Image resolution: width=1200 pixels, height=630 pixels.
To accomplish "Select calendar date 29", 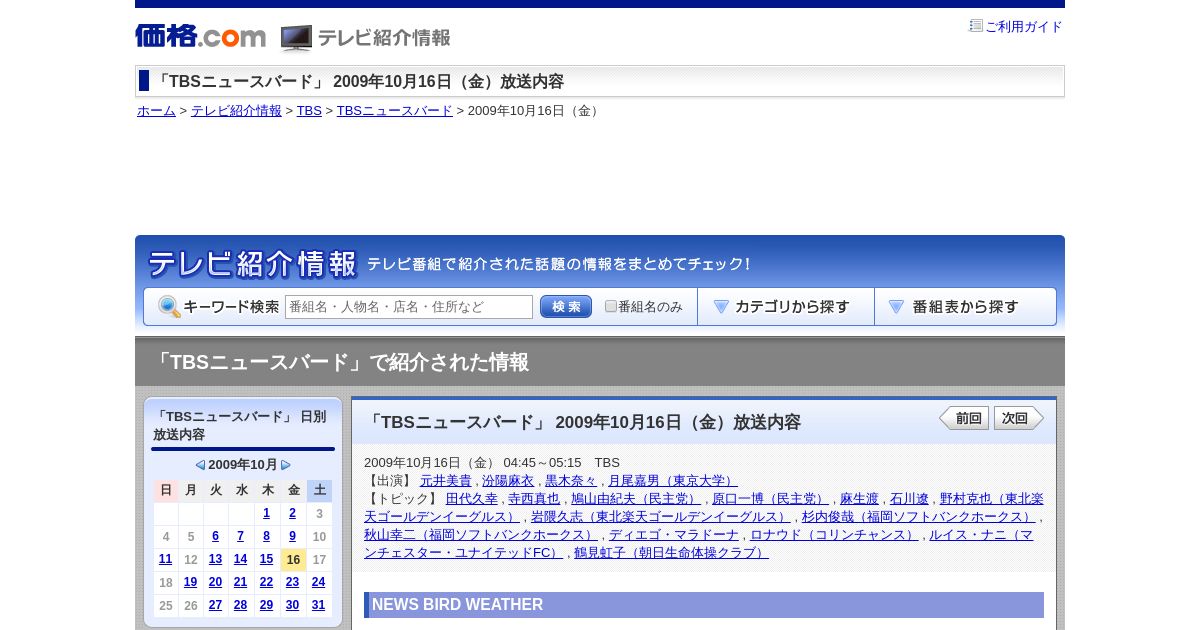I will pos(267,606).
